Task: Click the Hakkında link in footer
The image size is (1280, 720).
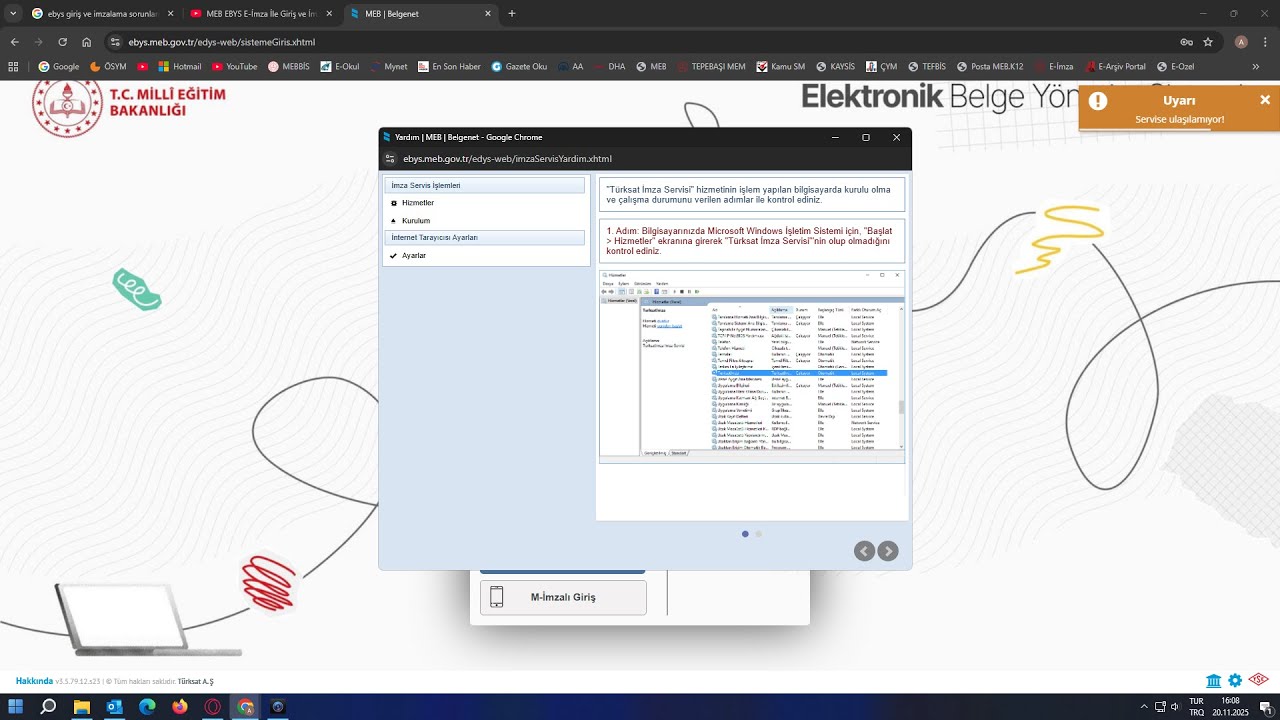Action: pos(34,681)
